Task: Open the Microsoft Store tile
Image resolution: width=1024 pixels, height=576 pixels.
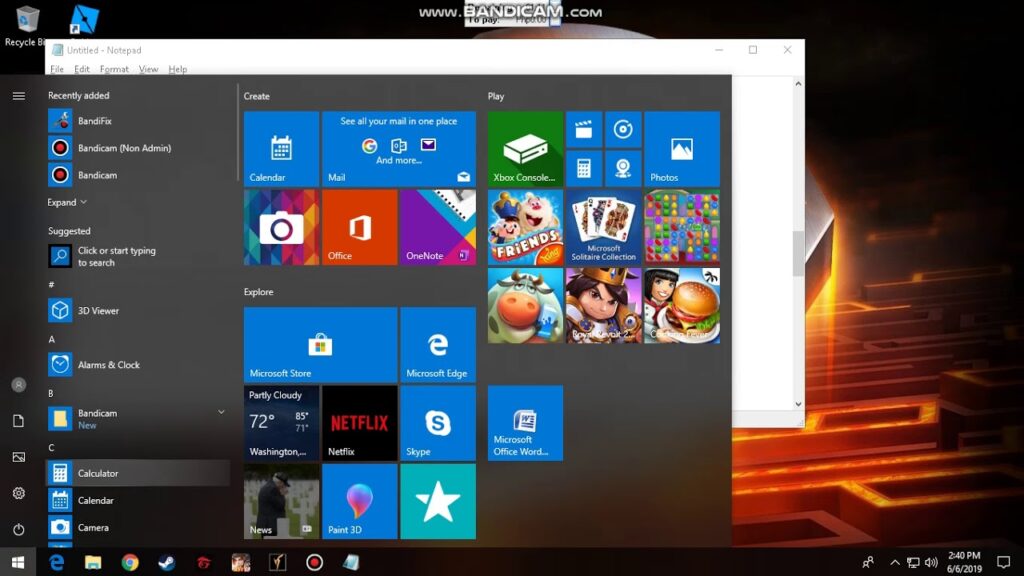Action: [x=321, y=345]
